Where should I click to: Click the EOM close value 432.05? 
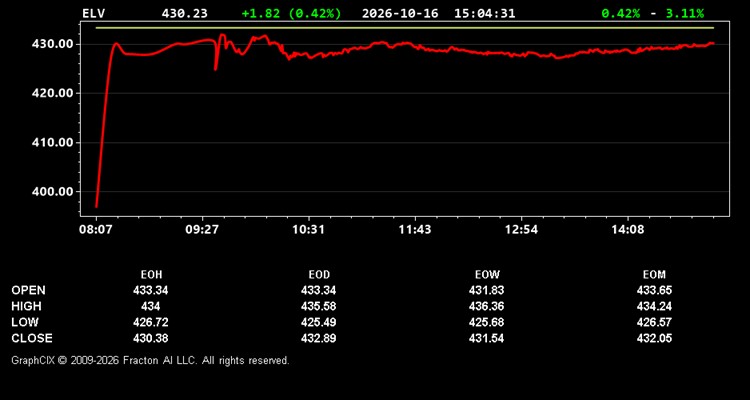point(654,338)
